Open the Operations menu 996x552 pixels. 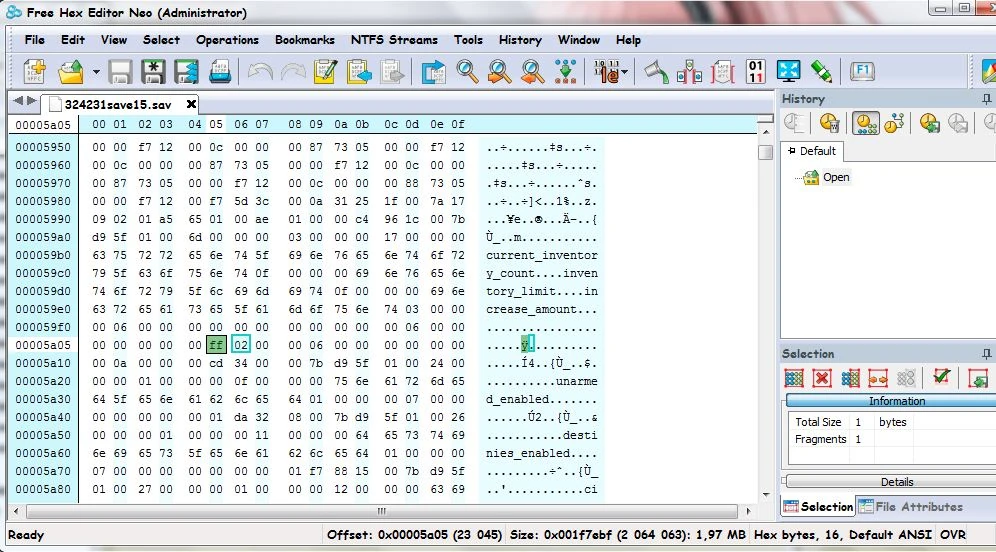(x=227, y=39)
